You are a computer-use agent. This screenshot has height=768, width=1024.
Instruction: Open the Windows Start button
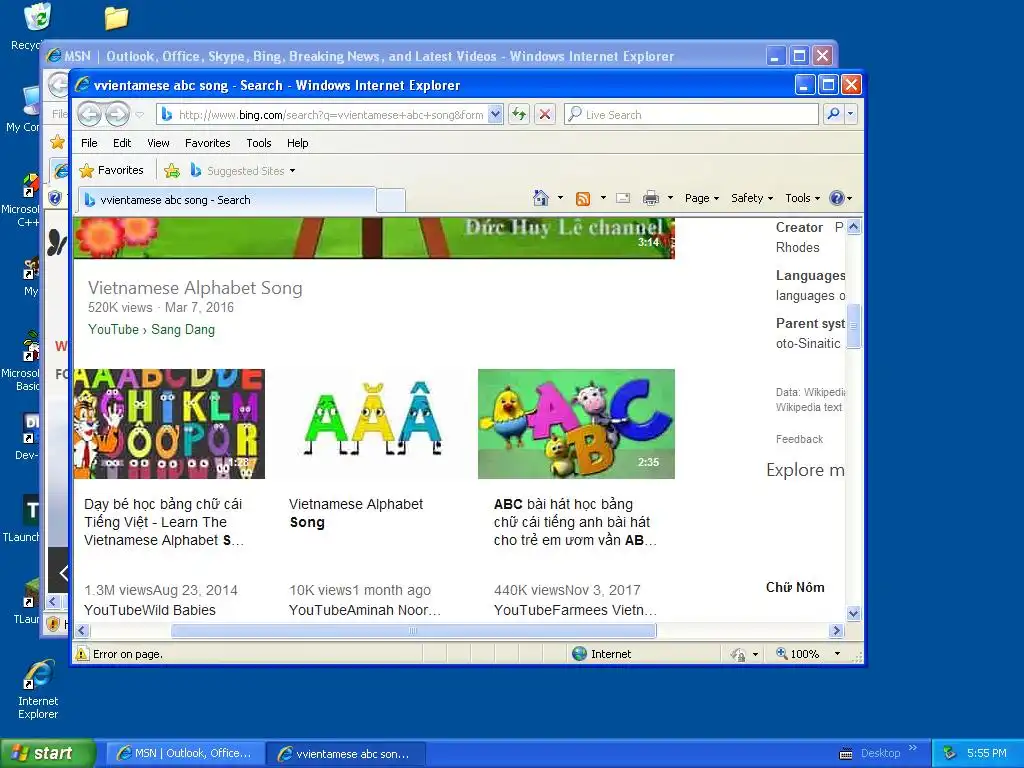click(48, 753)
